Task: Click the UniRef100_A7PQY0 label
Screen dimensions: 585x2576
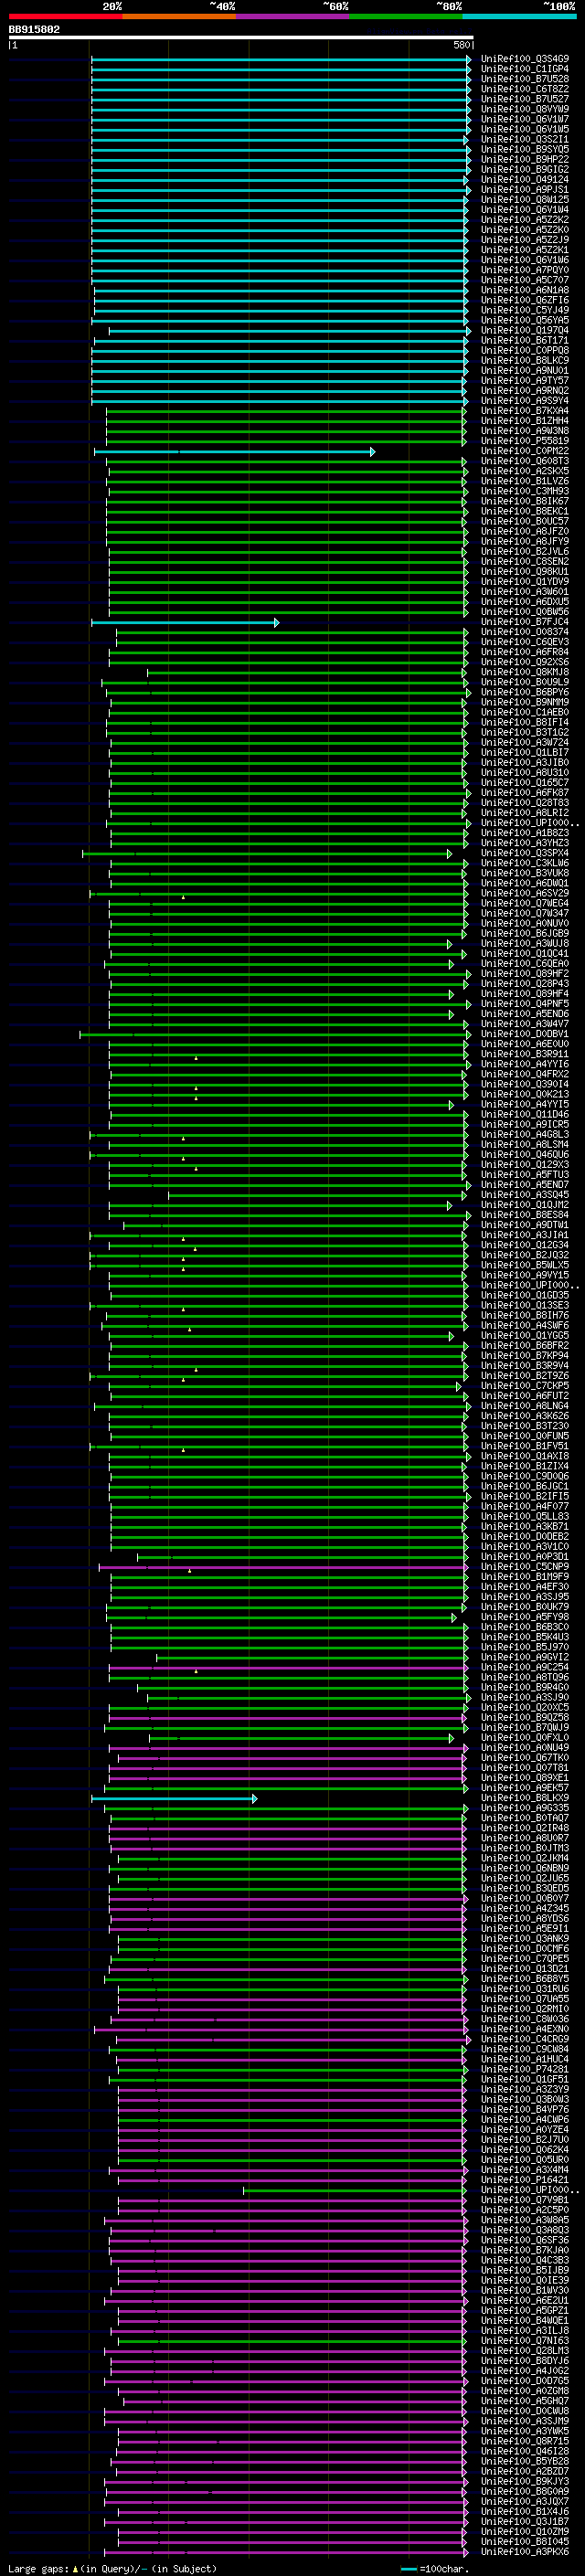Action: [x=524, y=270]
